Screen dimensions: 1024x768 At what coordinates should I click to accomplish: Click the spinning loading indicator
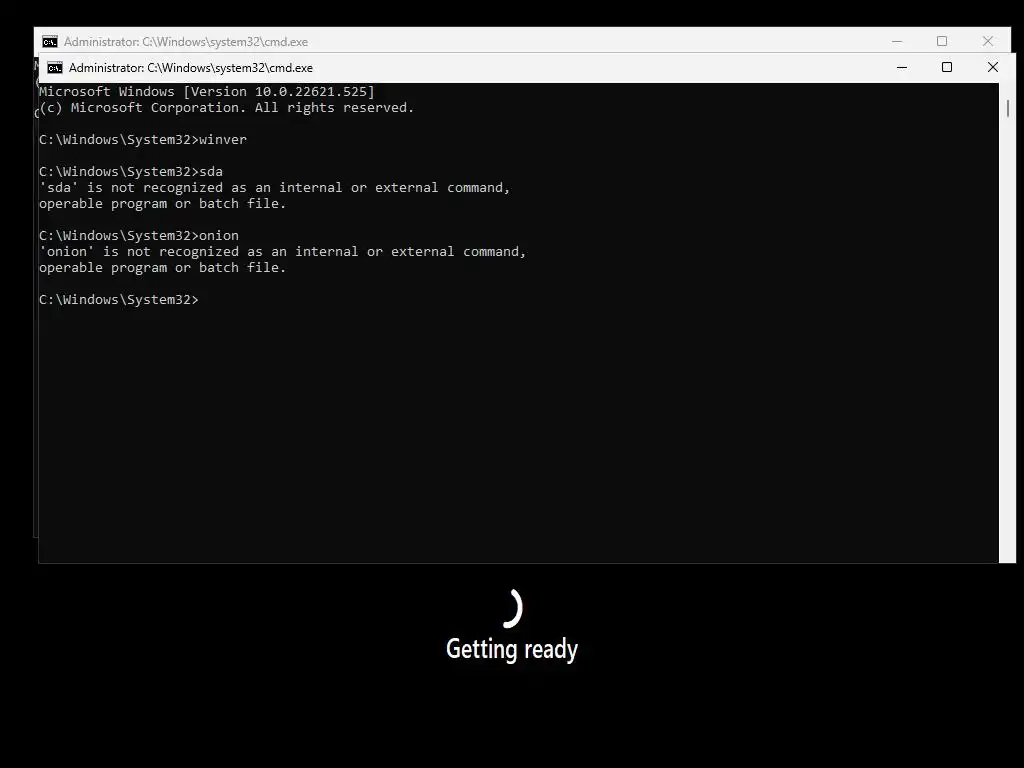click(x=512, y=608)
